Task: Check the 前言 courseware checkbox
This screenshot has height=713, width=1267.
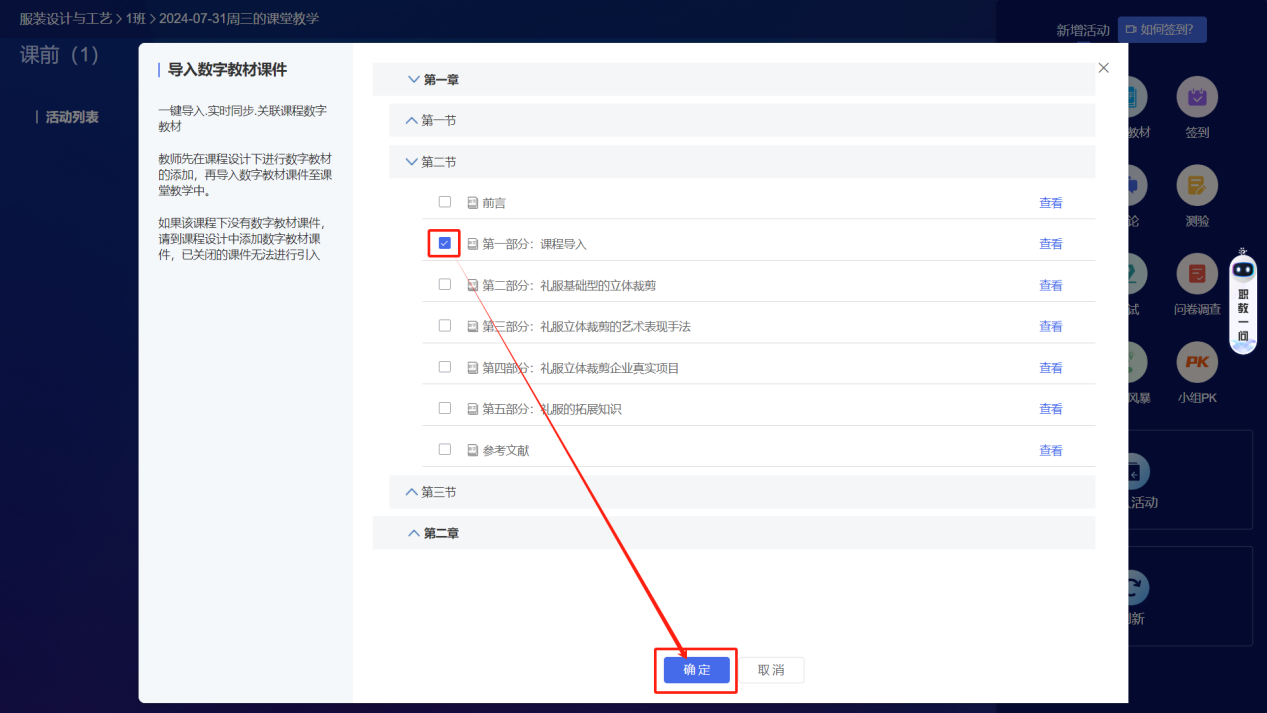Action: click(444, 201)
